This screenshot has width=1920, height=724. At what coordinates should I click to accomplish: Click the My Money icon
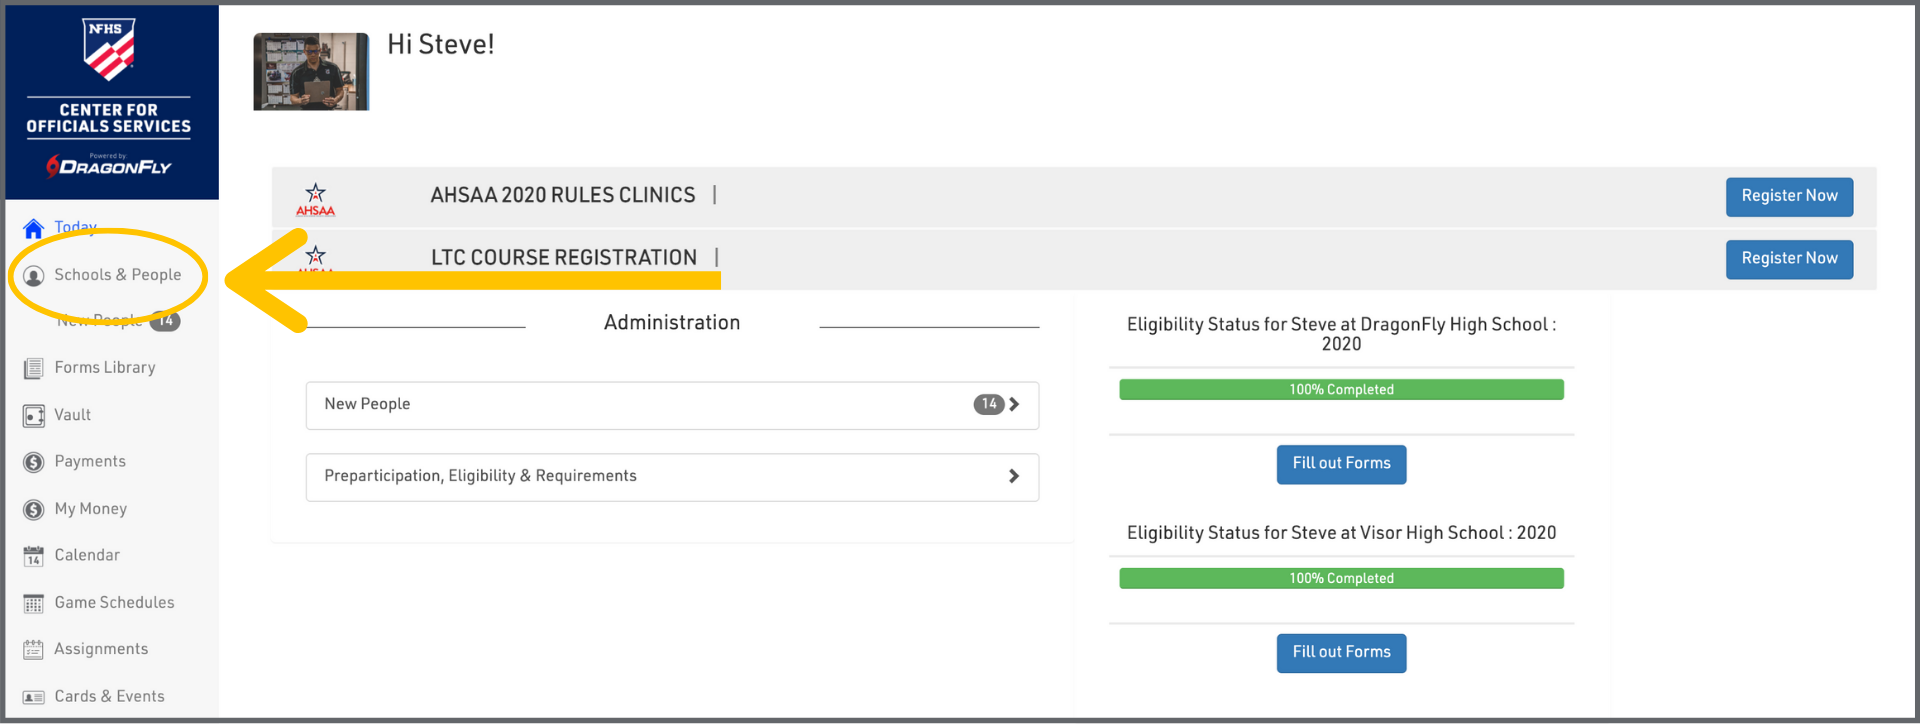34,510
